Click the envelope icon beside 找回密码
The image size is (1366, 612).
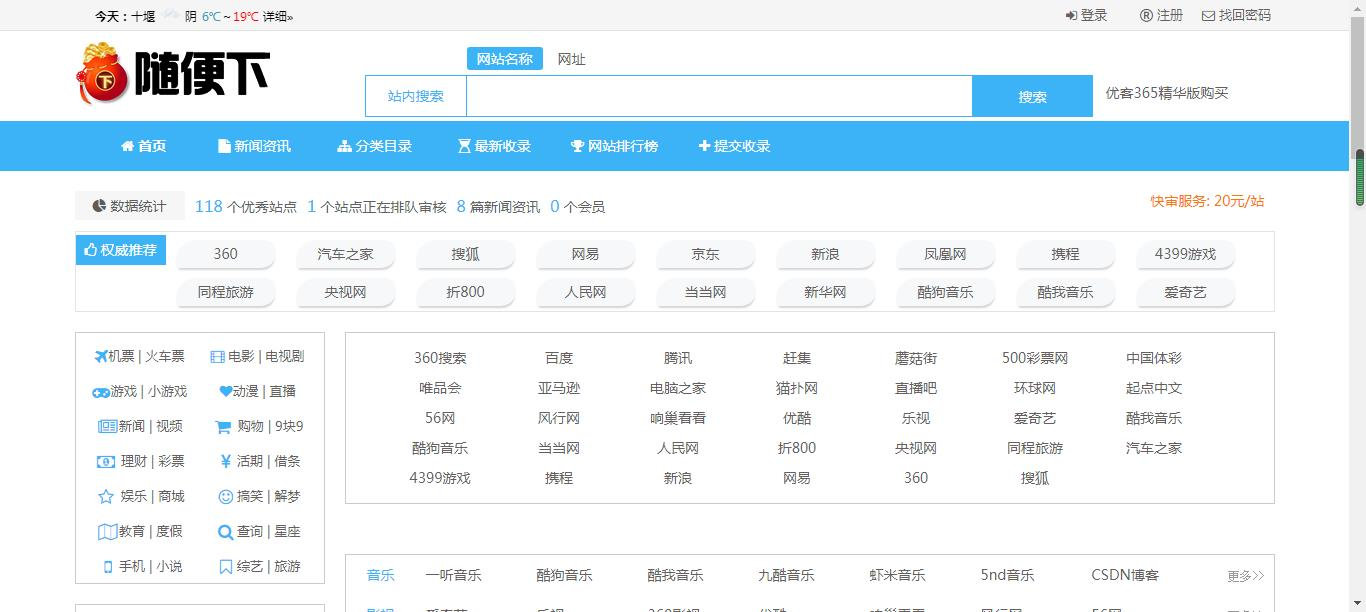click(x=1208, y=16)
